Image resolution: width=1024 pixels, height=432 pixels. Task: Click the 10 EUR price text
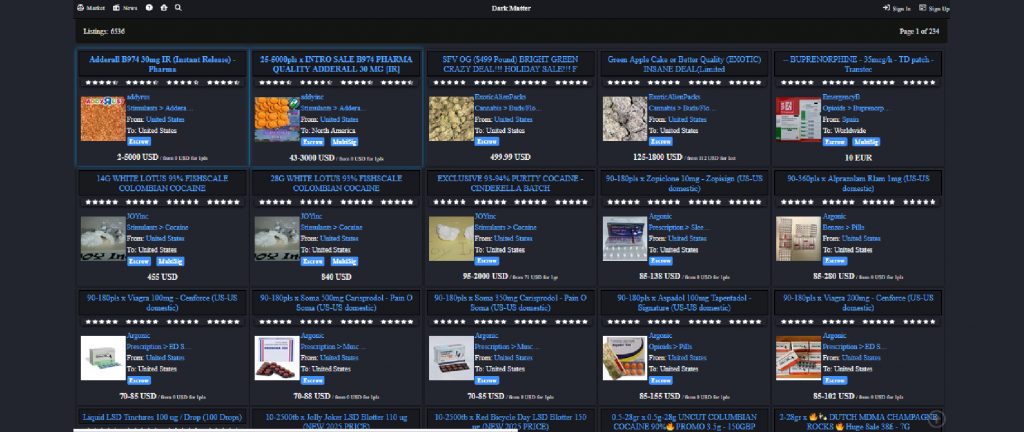point(858,157)
